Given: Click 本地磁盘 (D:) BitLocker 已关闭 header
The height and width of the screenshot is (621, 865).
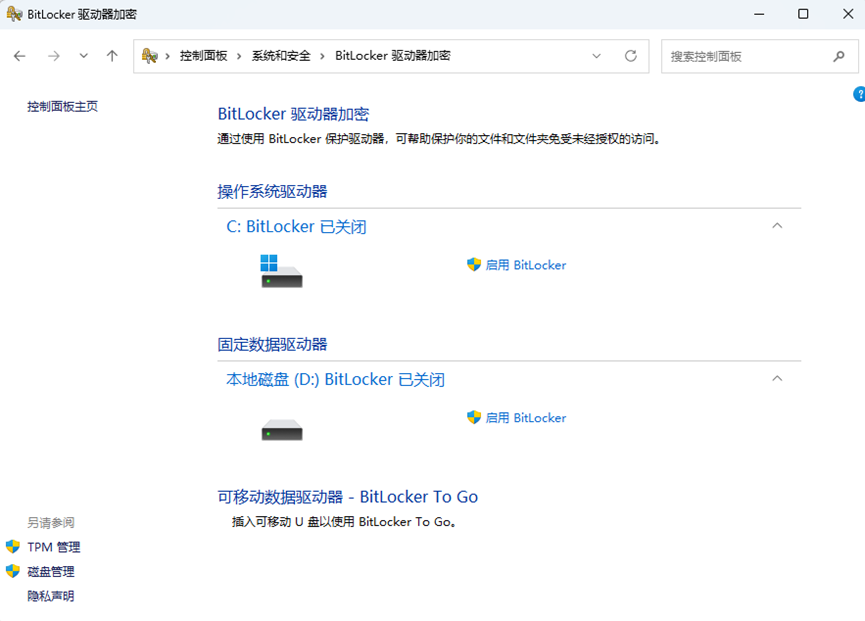Looking at the screenshot, I should click(x=335, y=379).
